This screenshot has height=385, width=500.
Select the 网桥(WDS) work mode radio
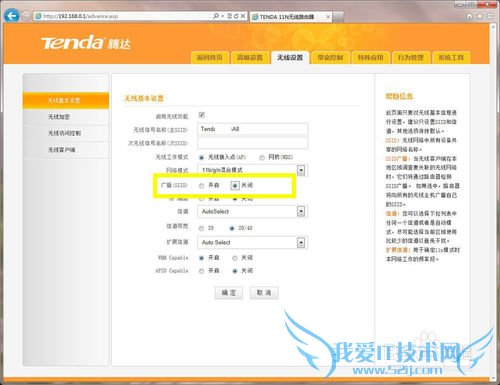click(262, 157)
